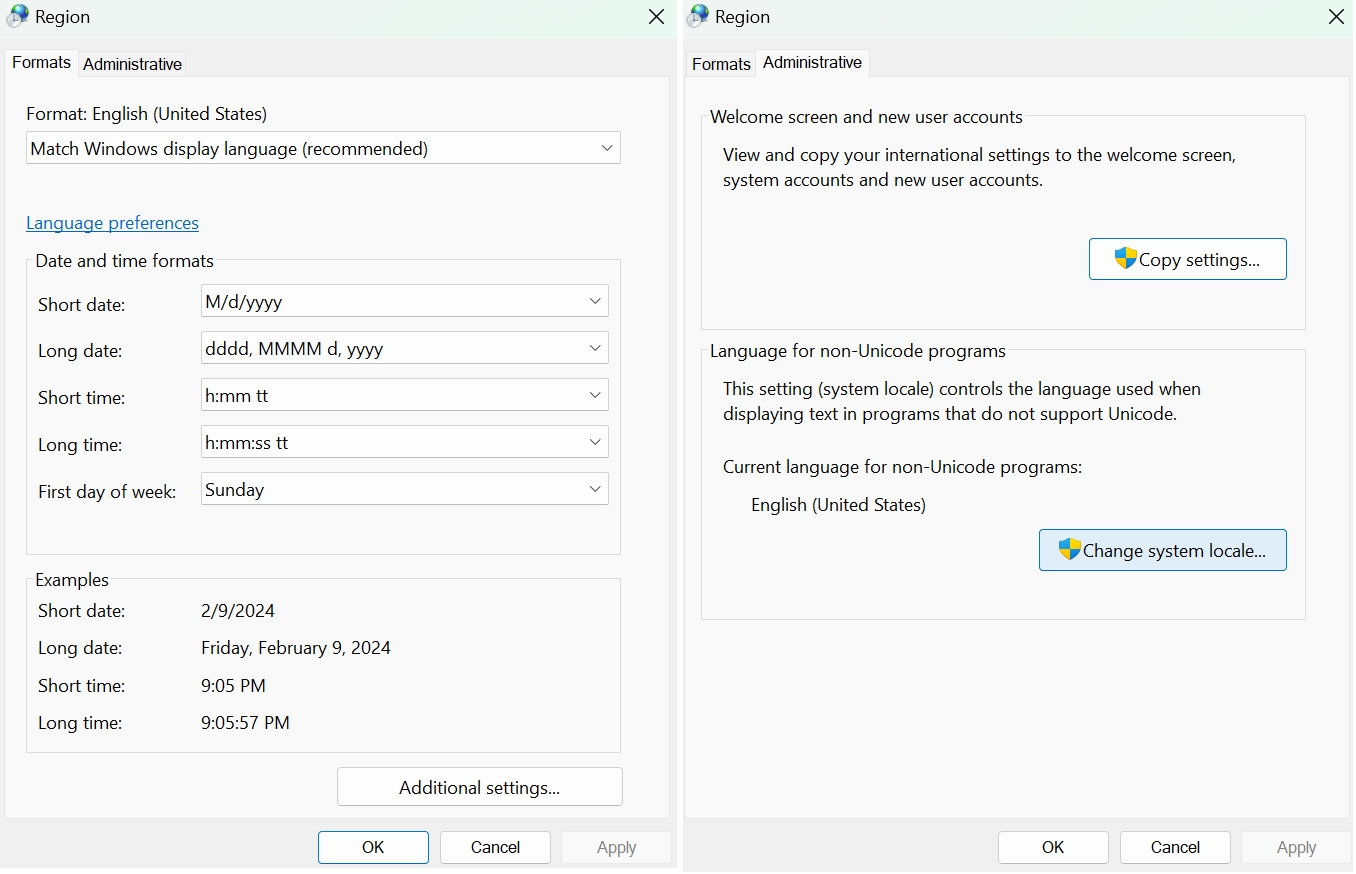Select the Administrative tab in right window
Viewport: 1356px width, 874px height.
click(x=812, y=62)
